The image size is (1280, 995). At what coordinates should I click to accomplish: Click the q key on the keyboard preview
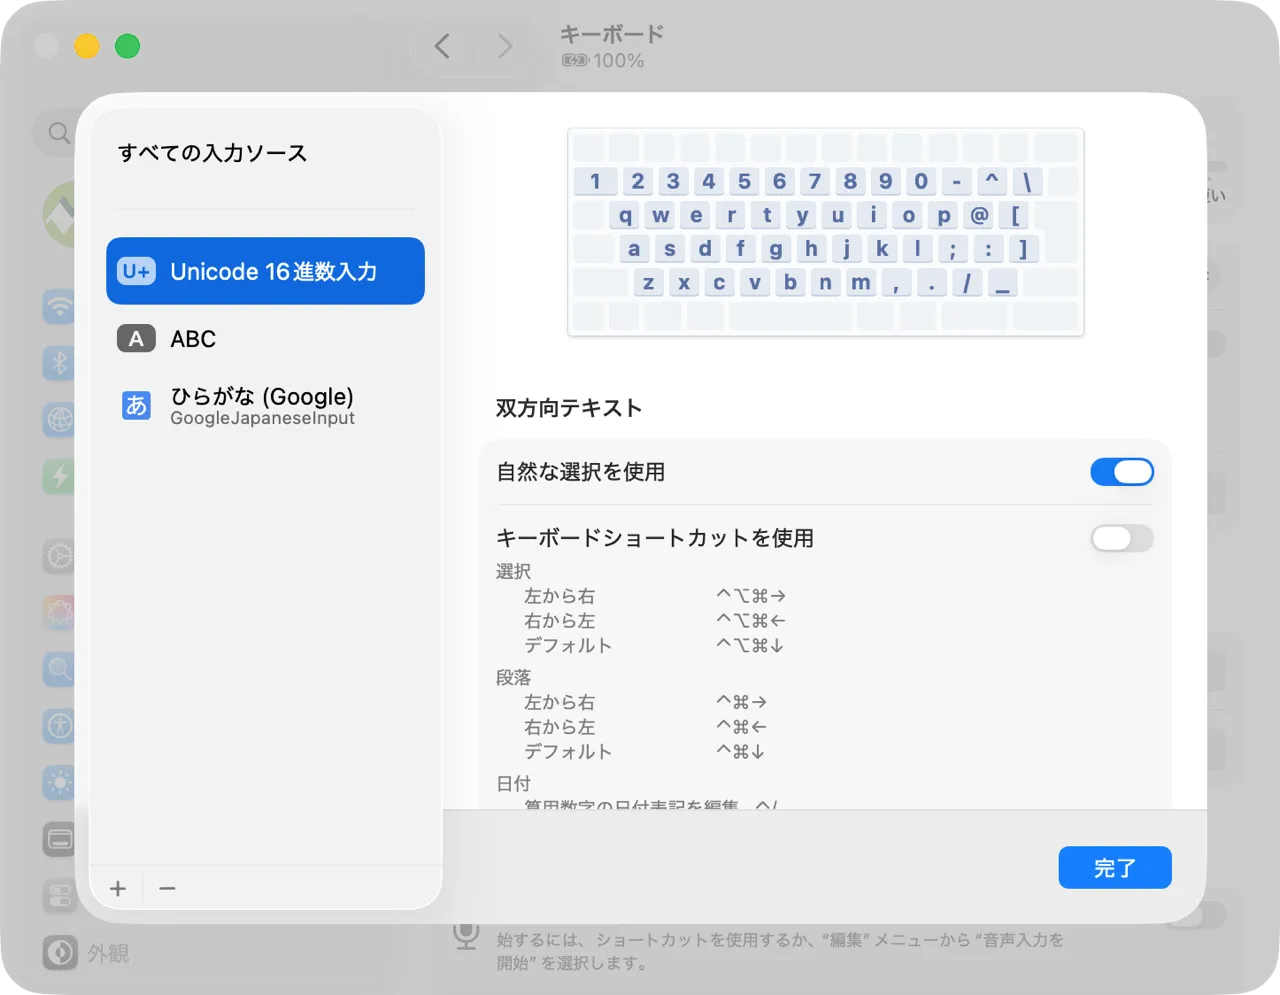click(x=623, y=214)
